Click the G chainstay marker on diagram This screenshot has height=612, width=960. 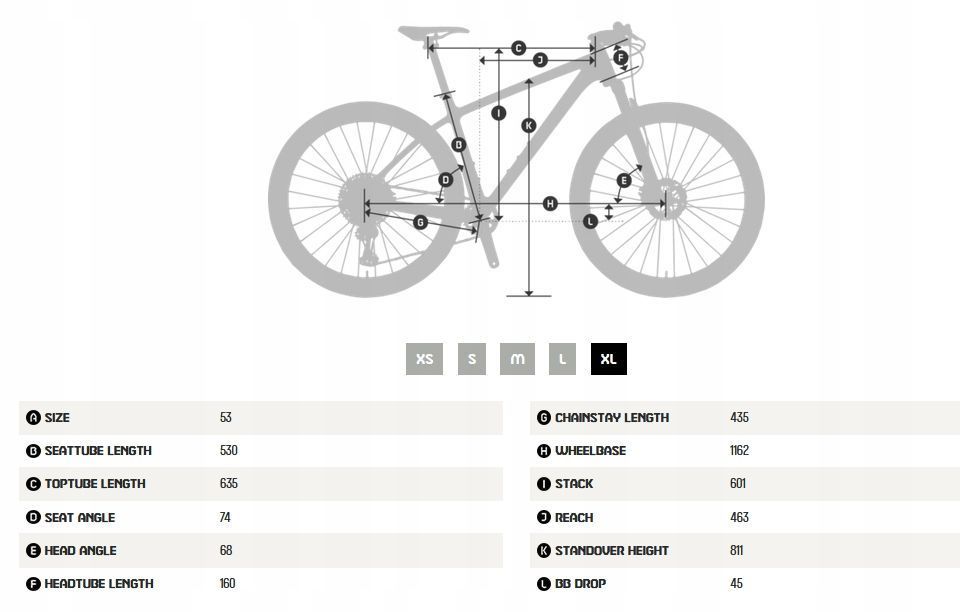(x=421, y=221)
